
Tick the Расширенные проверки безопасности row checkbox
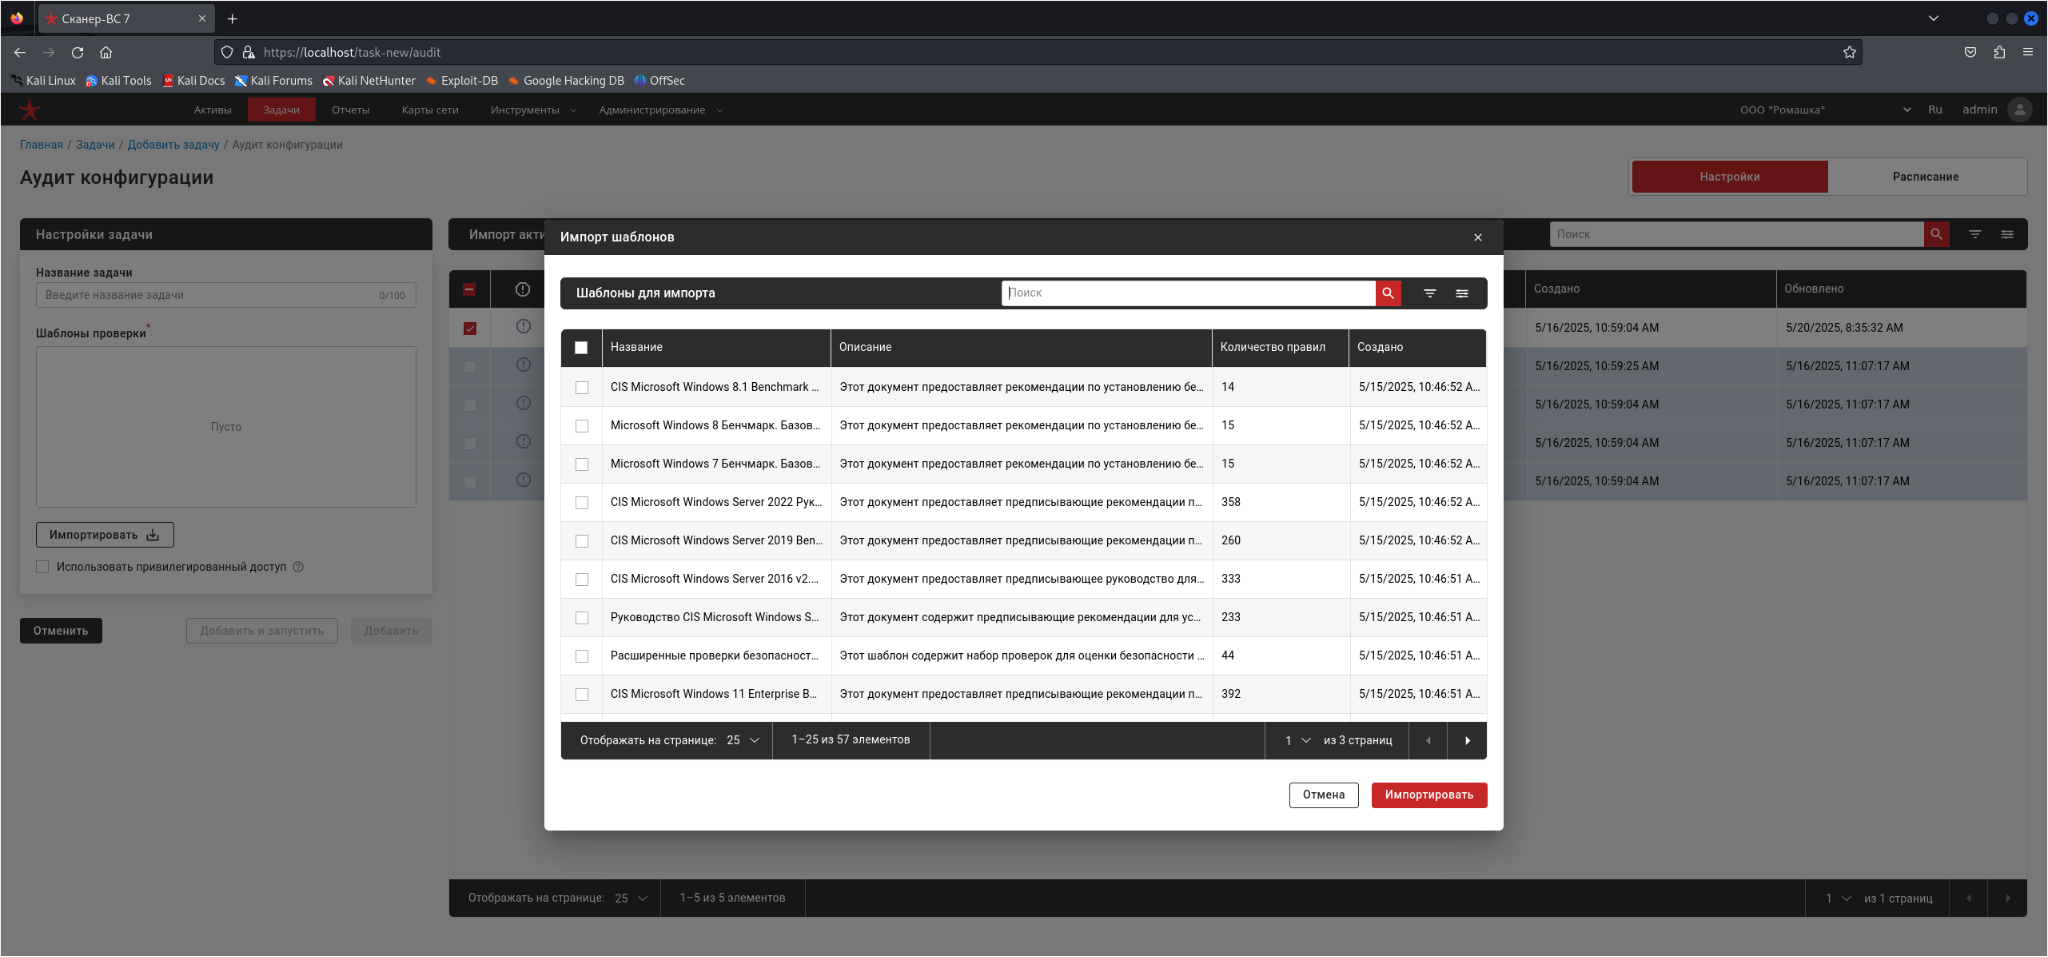click(x=582, y=656)
